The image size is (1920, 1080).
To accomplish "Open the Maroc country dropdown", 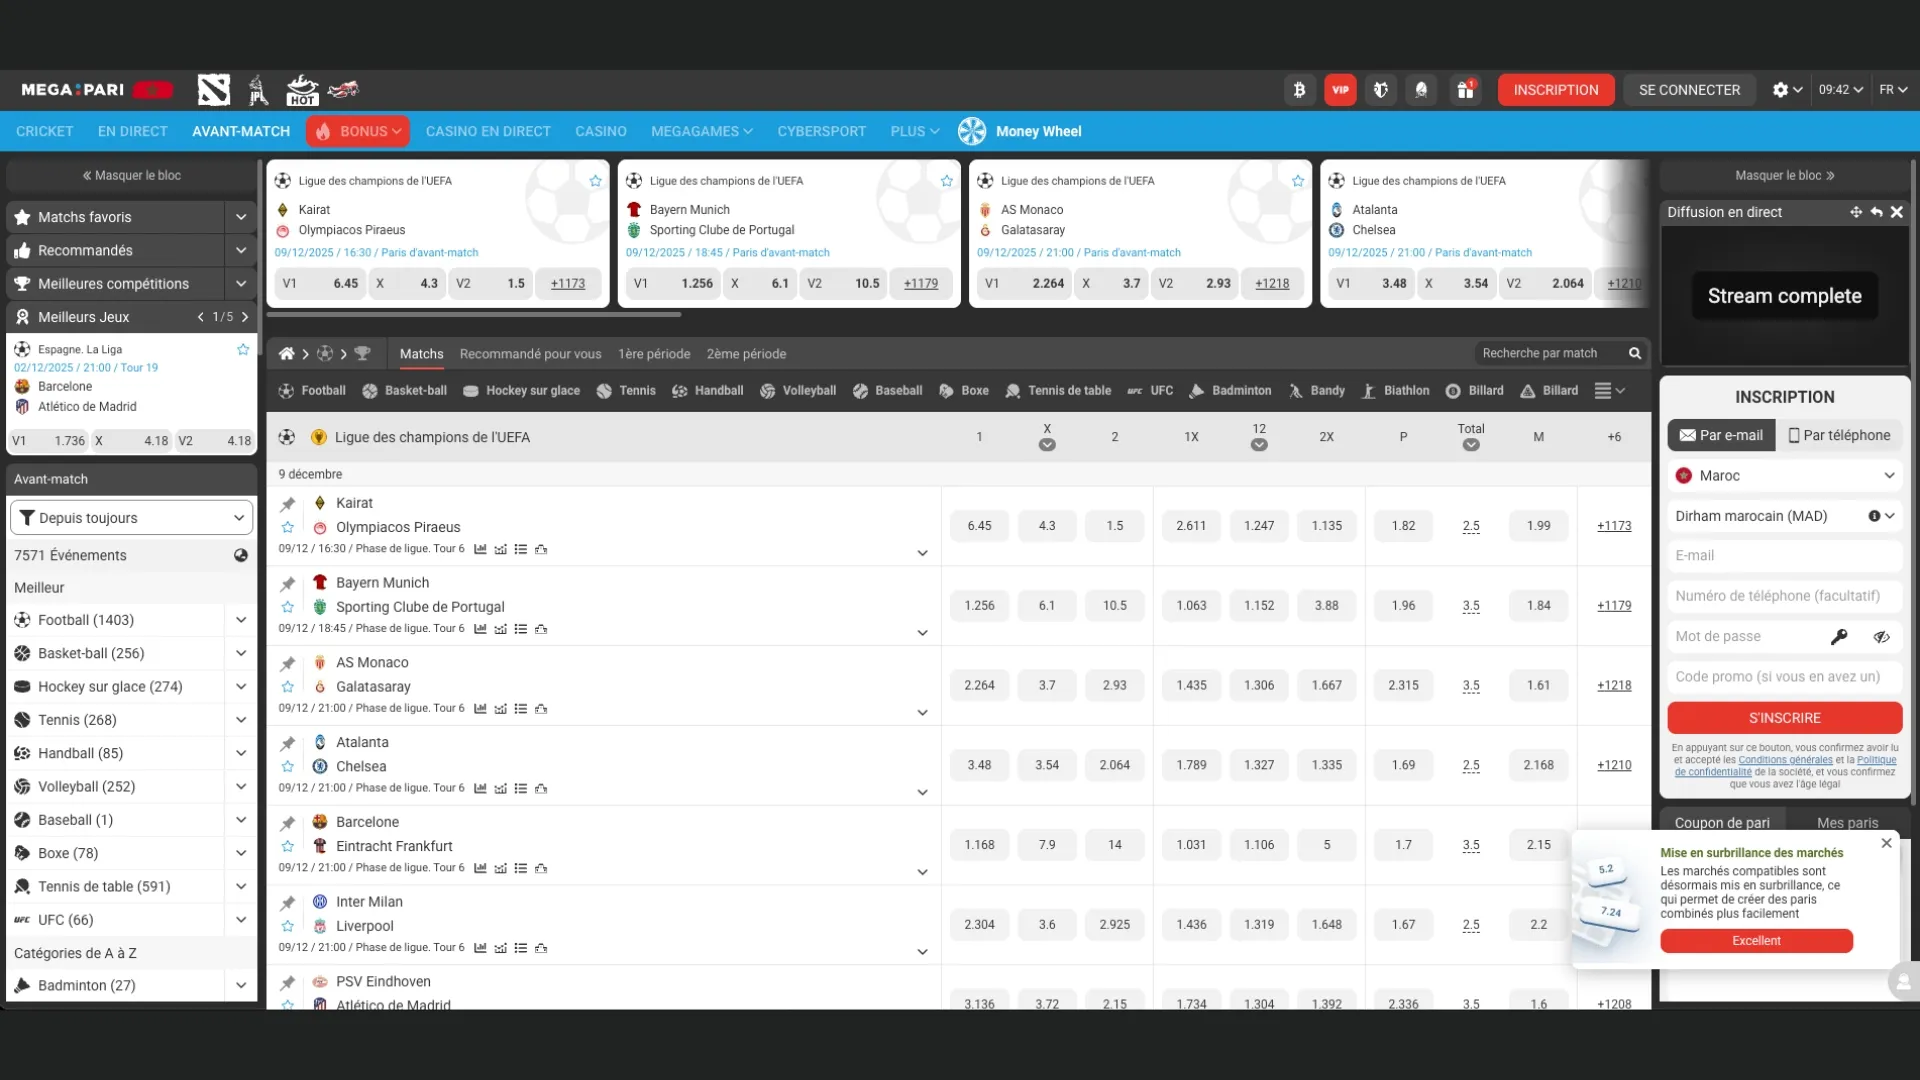I will pos(1784,476).
